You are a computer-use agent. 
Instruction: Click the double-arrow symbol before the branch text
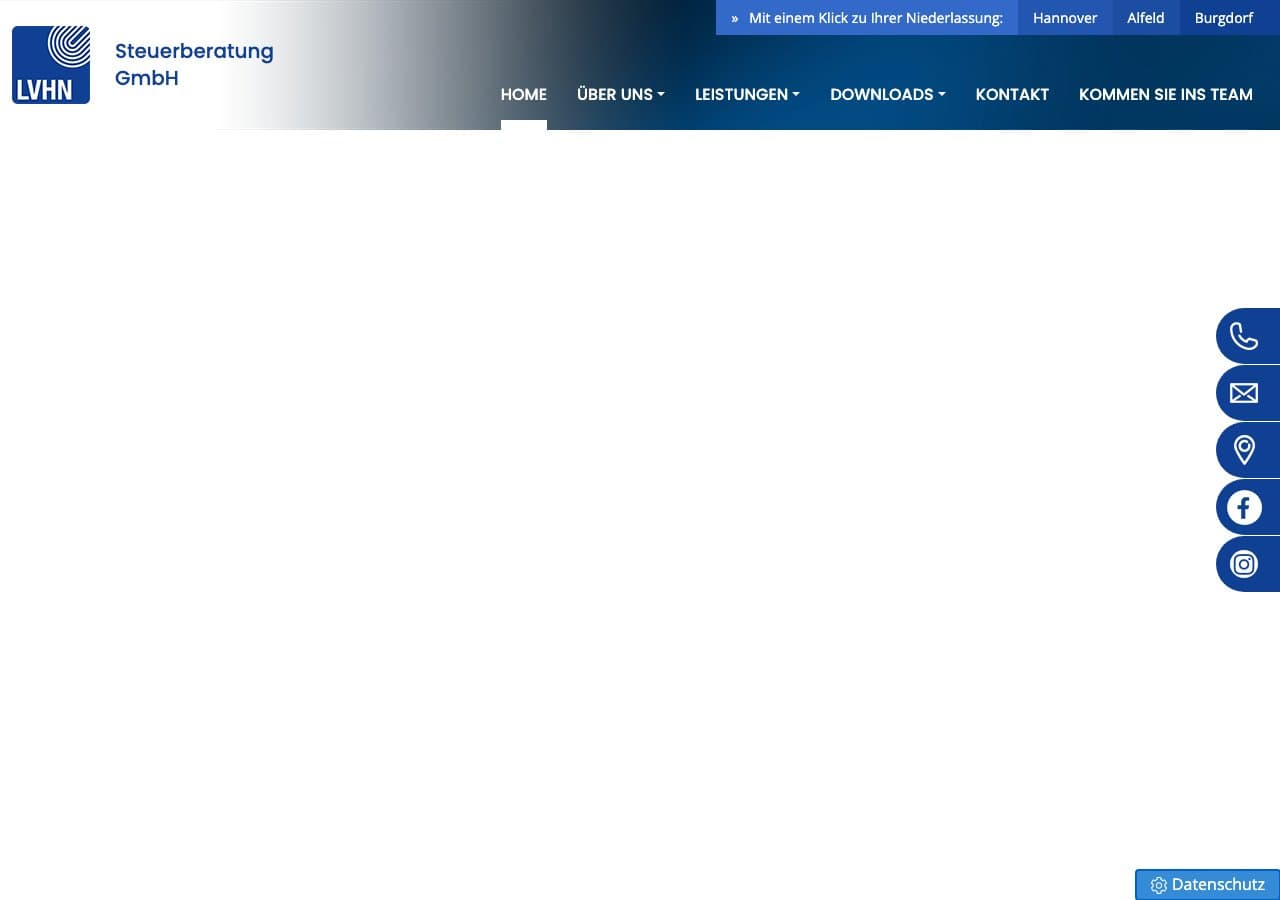click(x=734, y=18)
